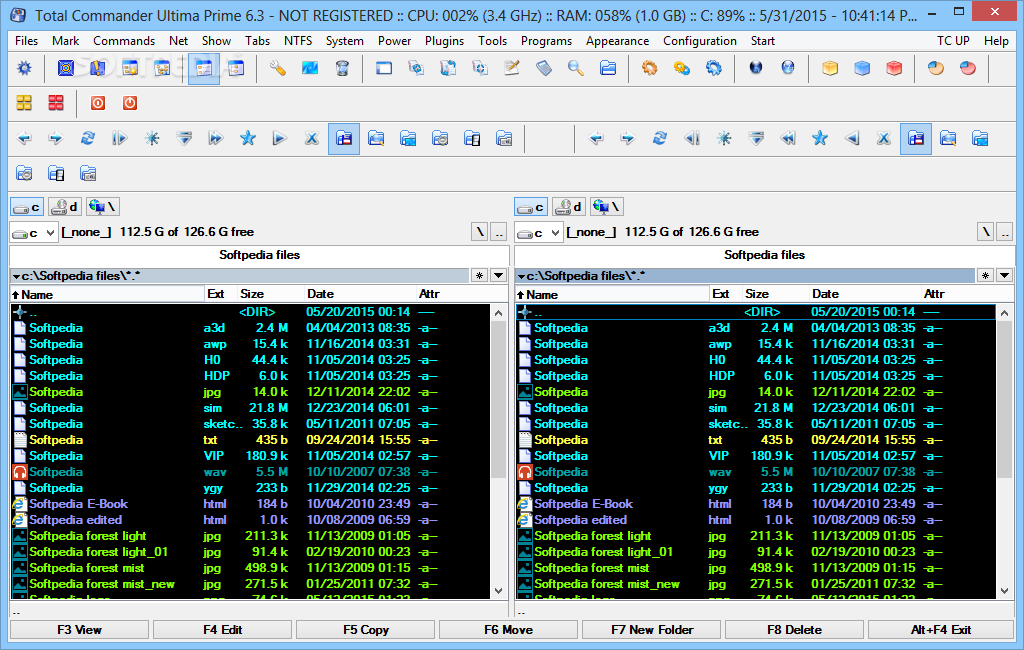Click the yellow cube icon

[x=829, y=68]
